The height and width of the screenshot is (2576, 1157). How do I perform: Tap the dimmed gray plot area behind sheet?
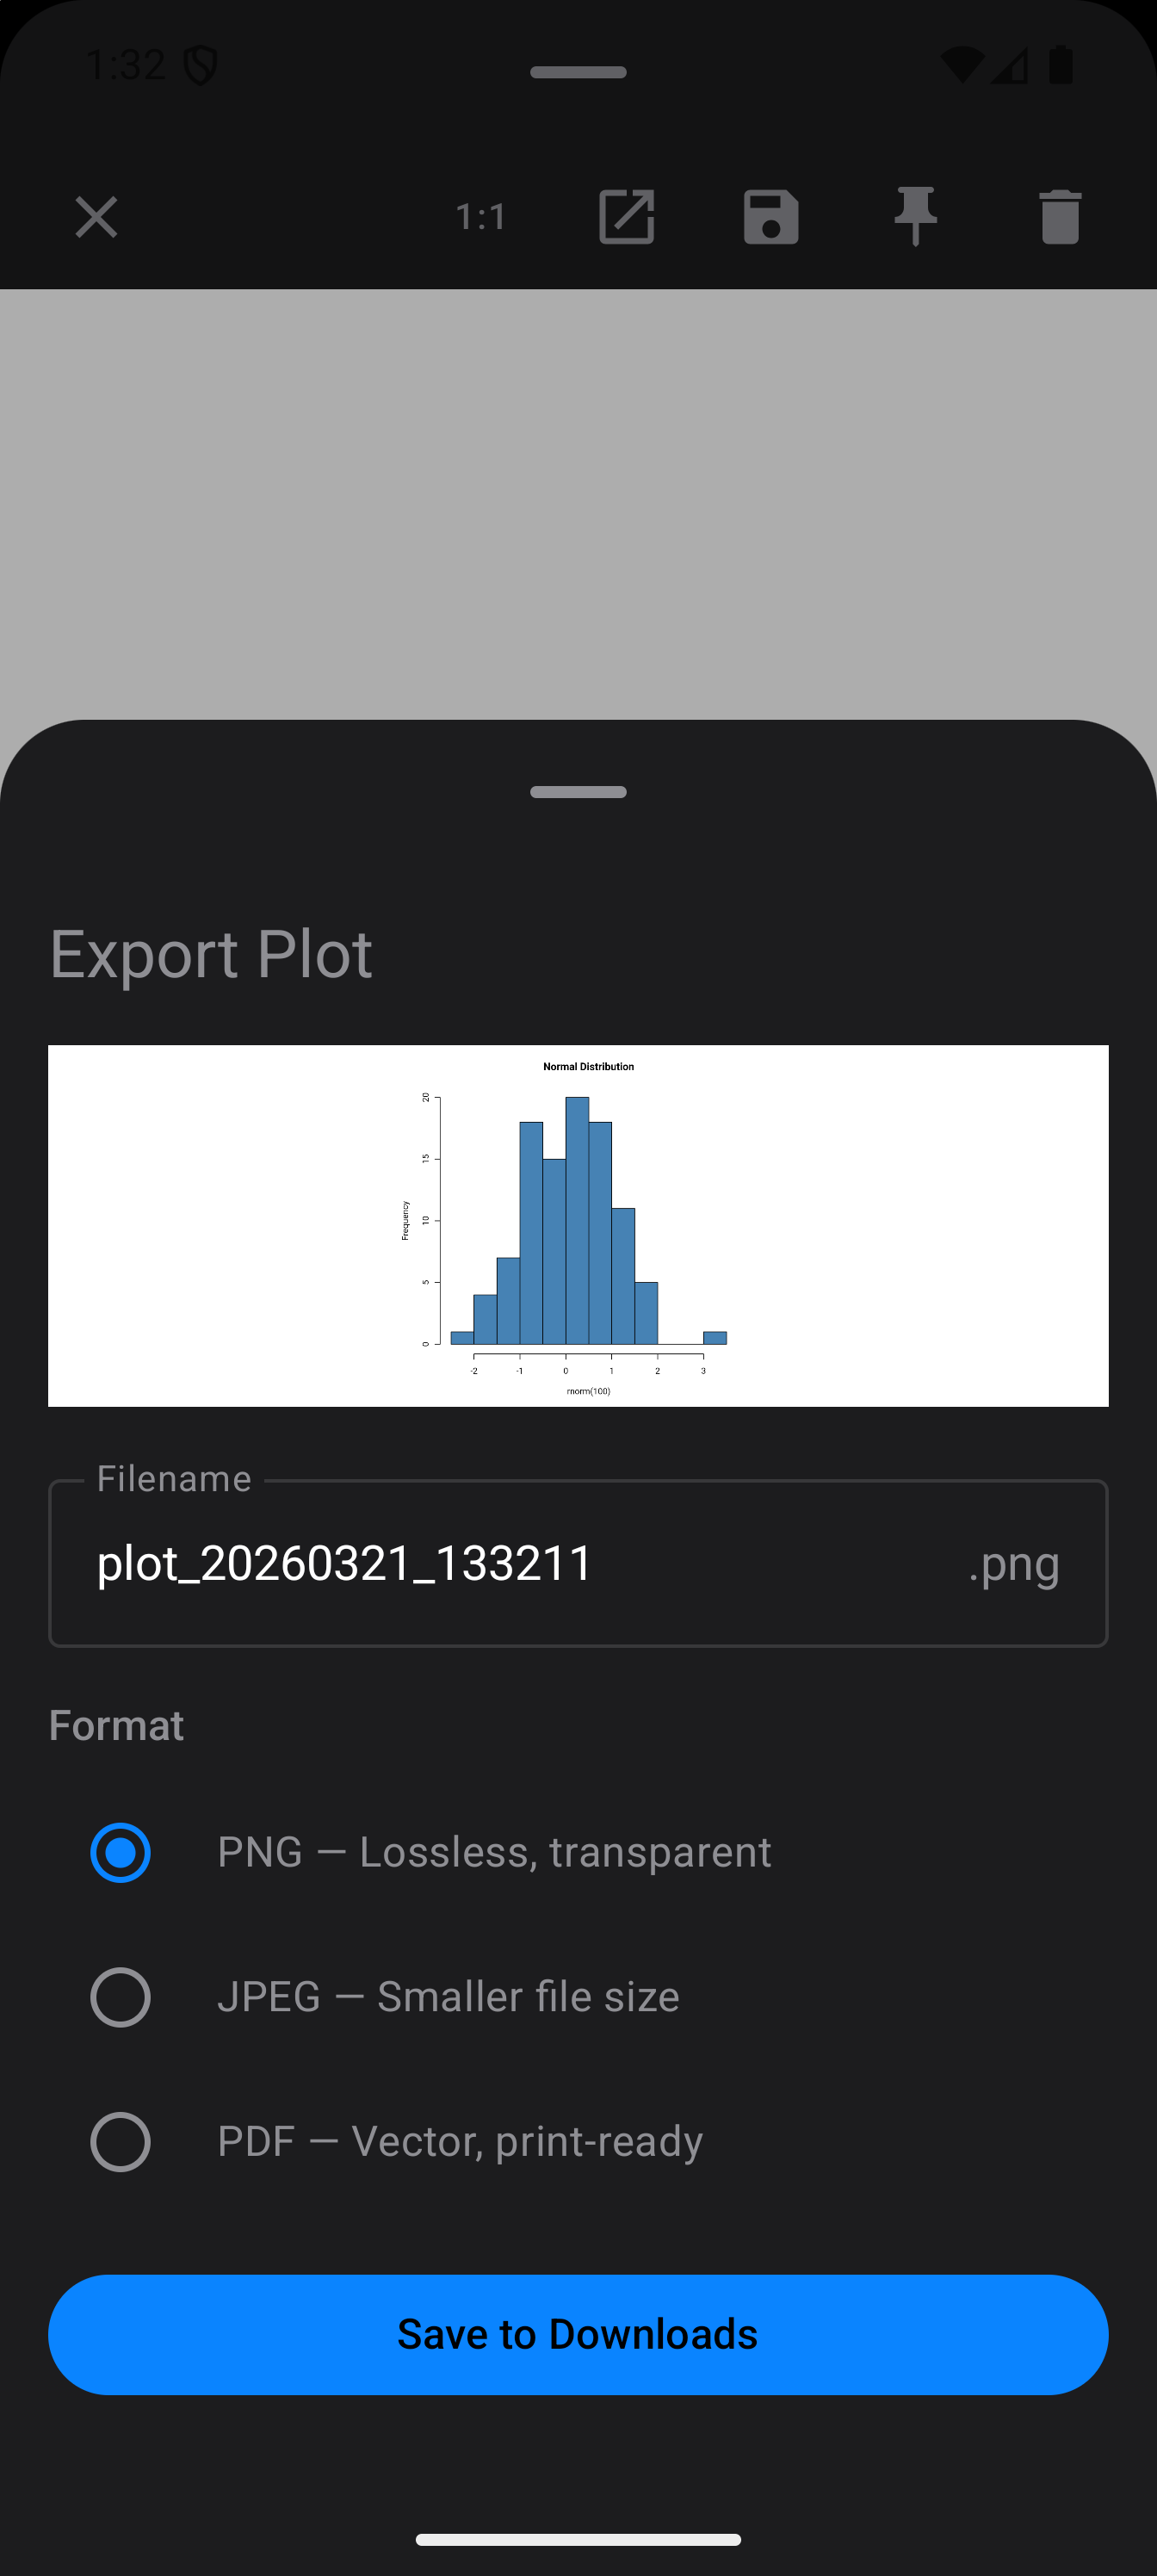pyautogui.click(x=578, y=500)
